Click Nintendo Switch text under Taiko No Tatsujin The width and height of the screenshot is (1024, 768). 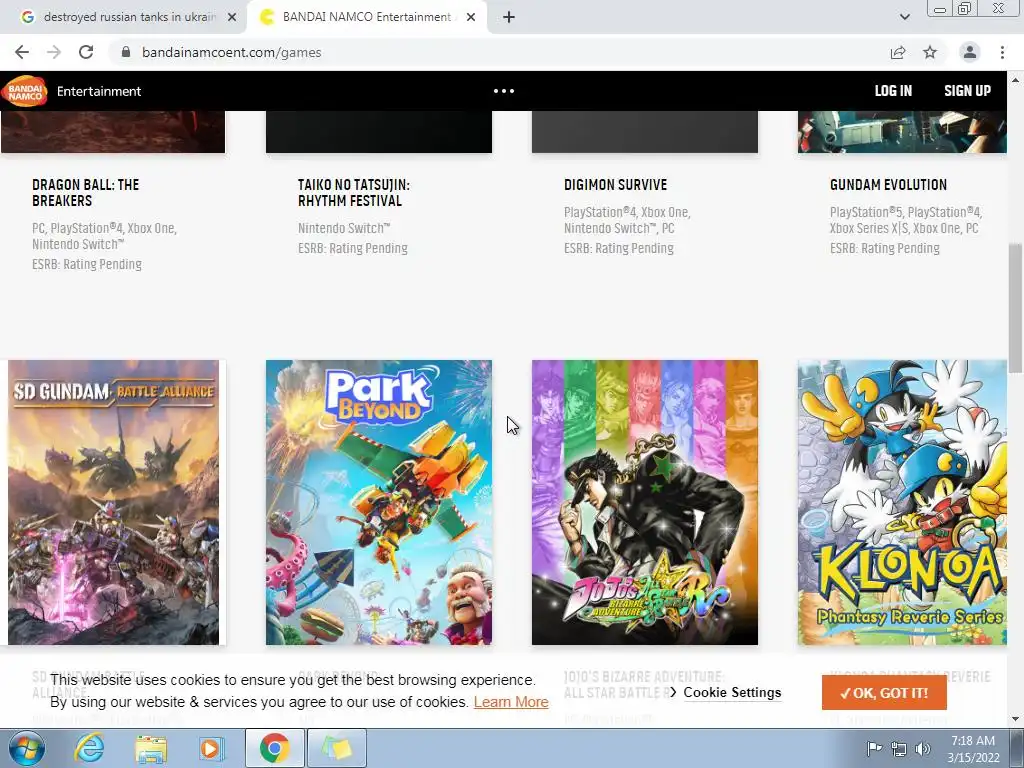(x=344, y=228)
